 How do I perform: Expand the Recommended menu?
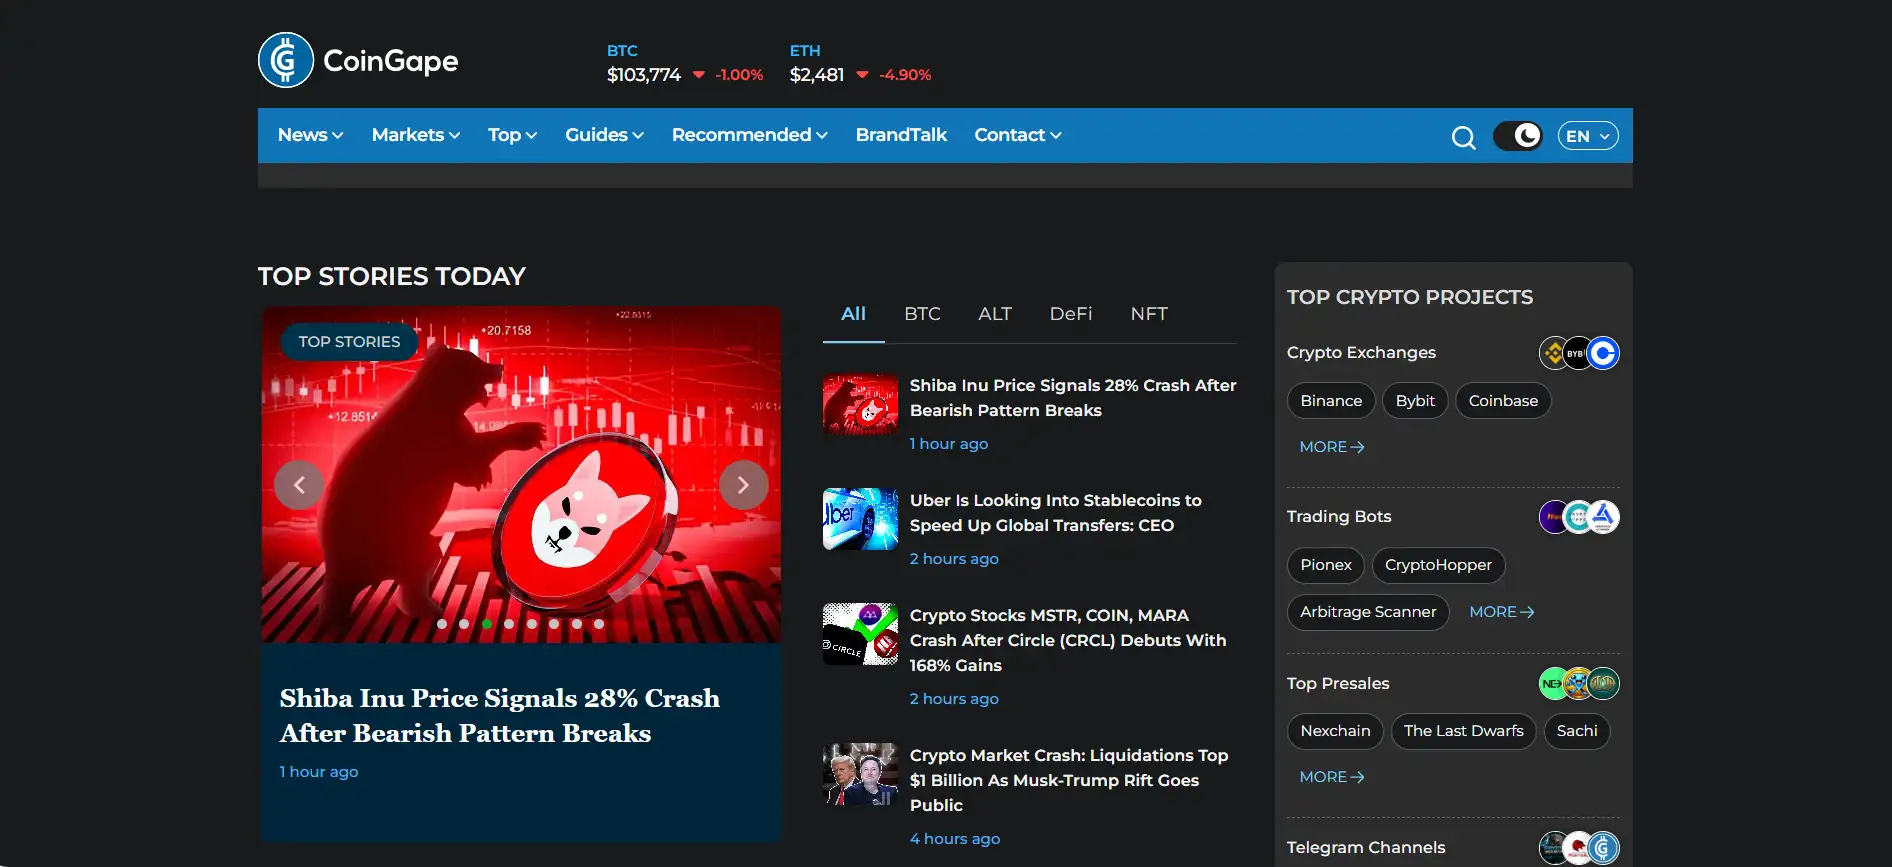[x=749, y=135]
